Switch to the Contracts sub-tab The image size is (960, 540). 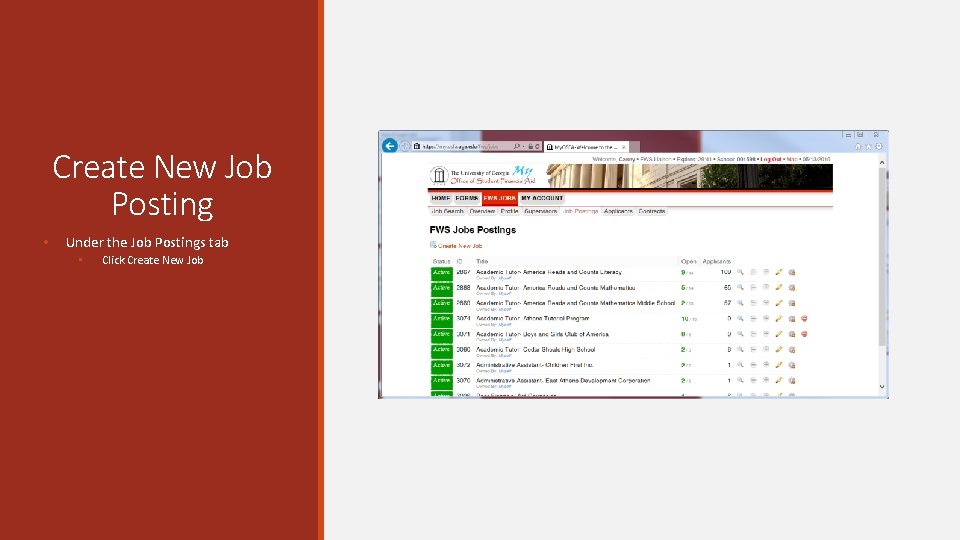point(651,211)
